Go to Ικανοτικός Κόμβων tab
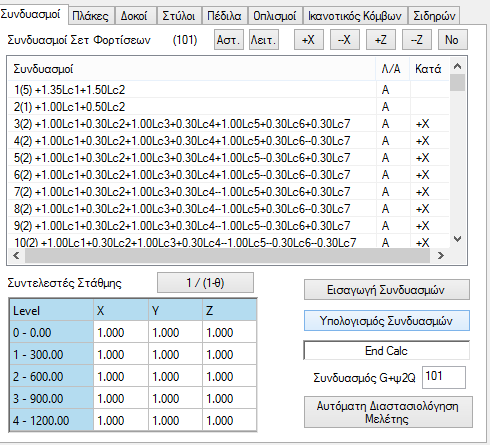This screenshot has height=445, width=490. [355, 16]
